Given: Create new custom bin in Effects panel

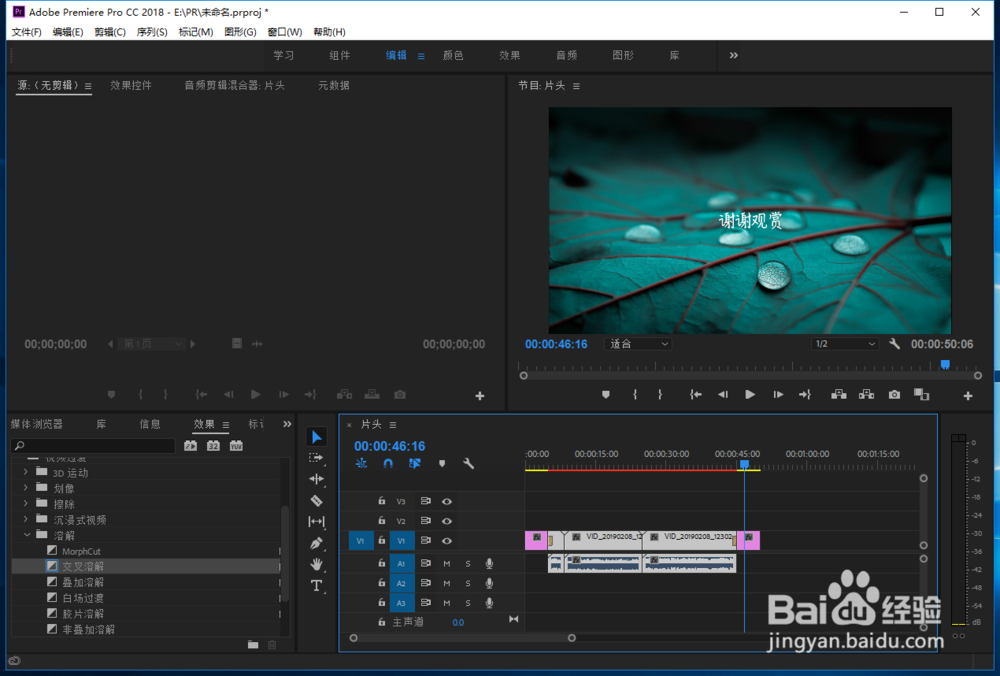Looking at the screenshot, I should coord(253,645).
